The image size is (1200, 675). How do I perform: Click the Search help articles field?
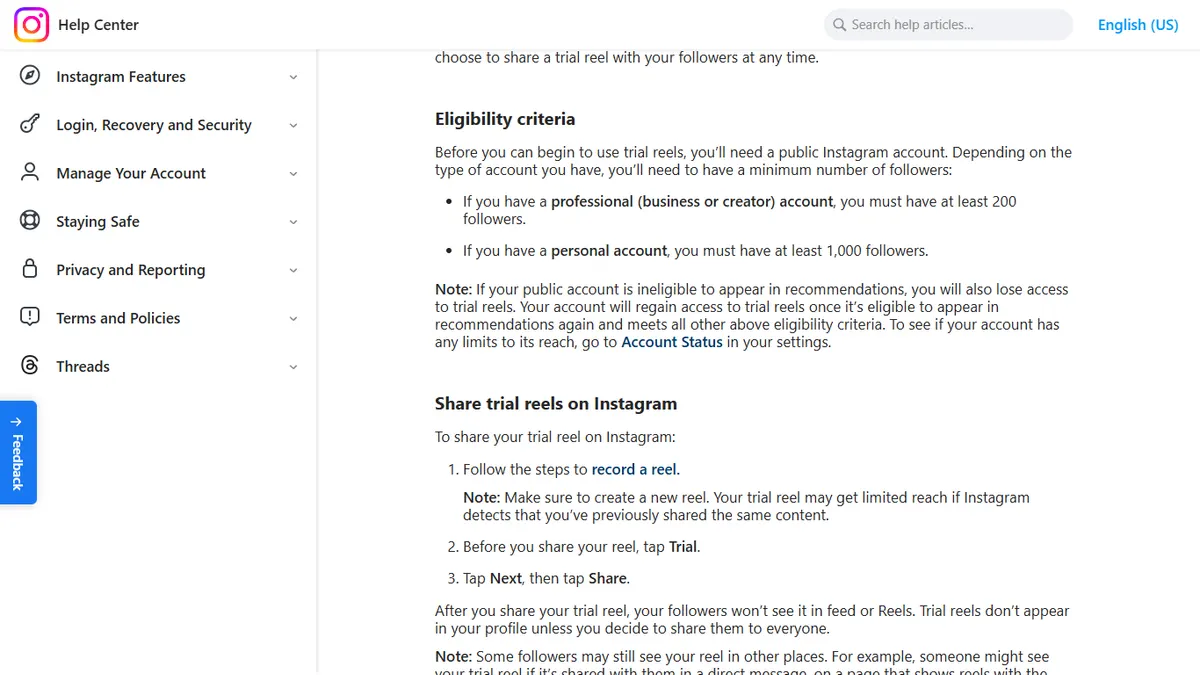point(948,24)
